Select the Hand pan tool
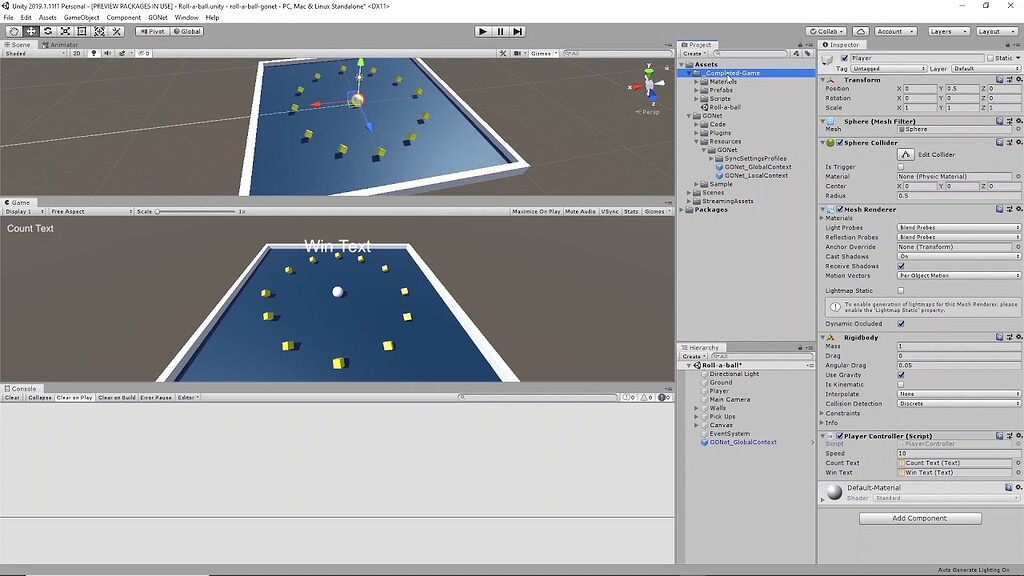The height and width of the screenshot is (576, 1024). click(x=14, y=31)
